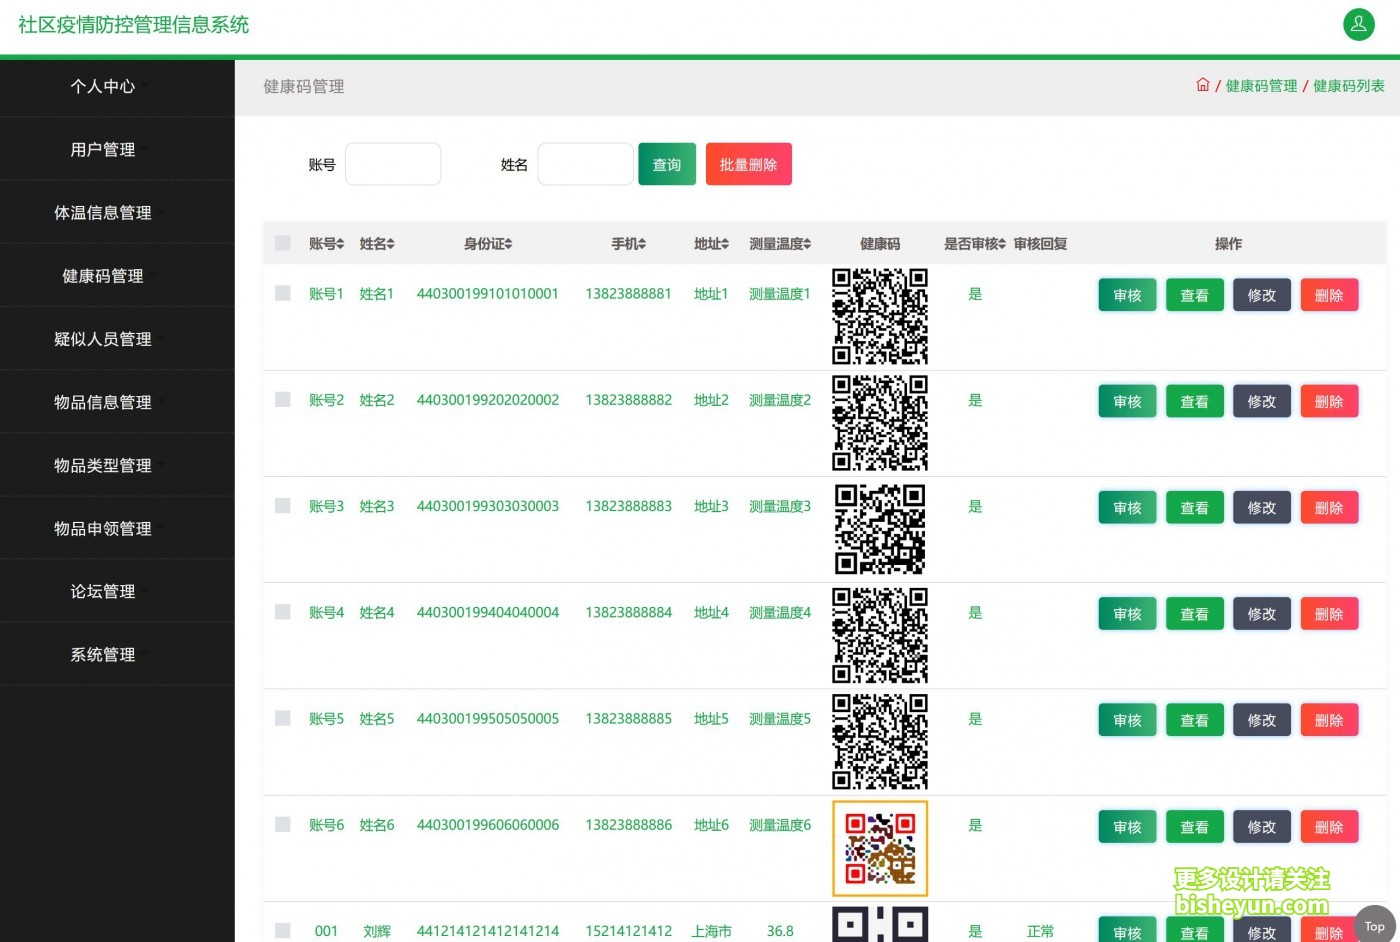Click 查看 button for 账号5
The width and height of the screenshot is (1400, 942).
coord(1195,720)
